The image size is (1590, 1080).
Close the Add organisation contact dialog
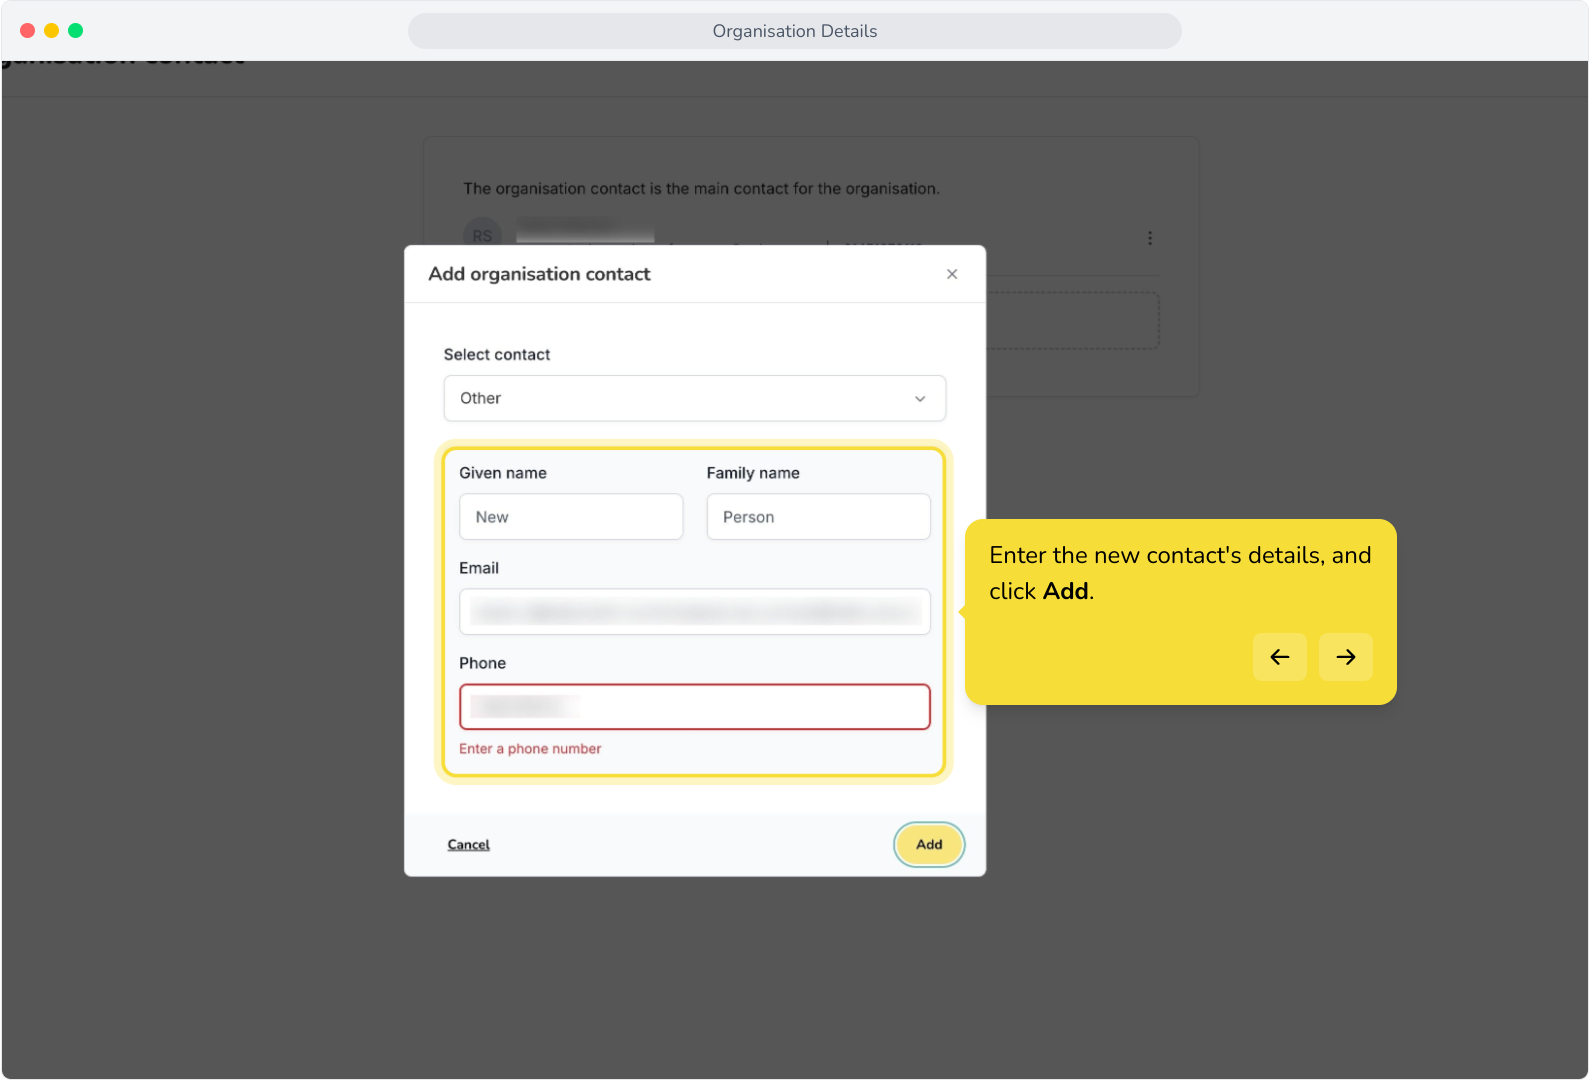pyautogui.click(x=952, y=274)
